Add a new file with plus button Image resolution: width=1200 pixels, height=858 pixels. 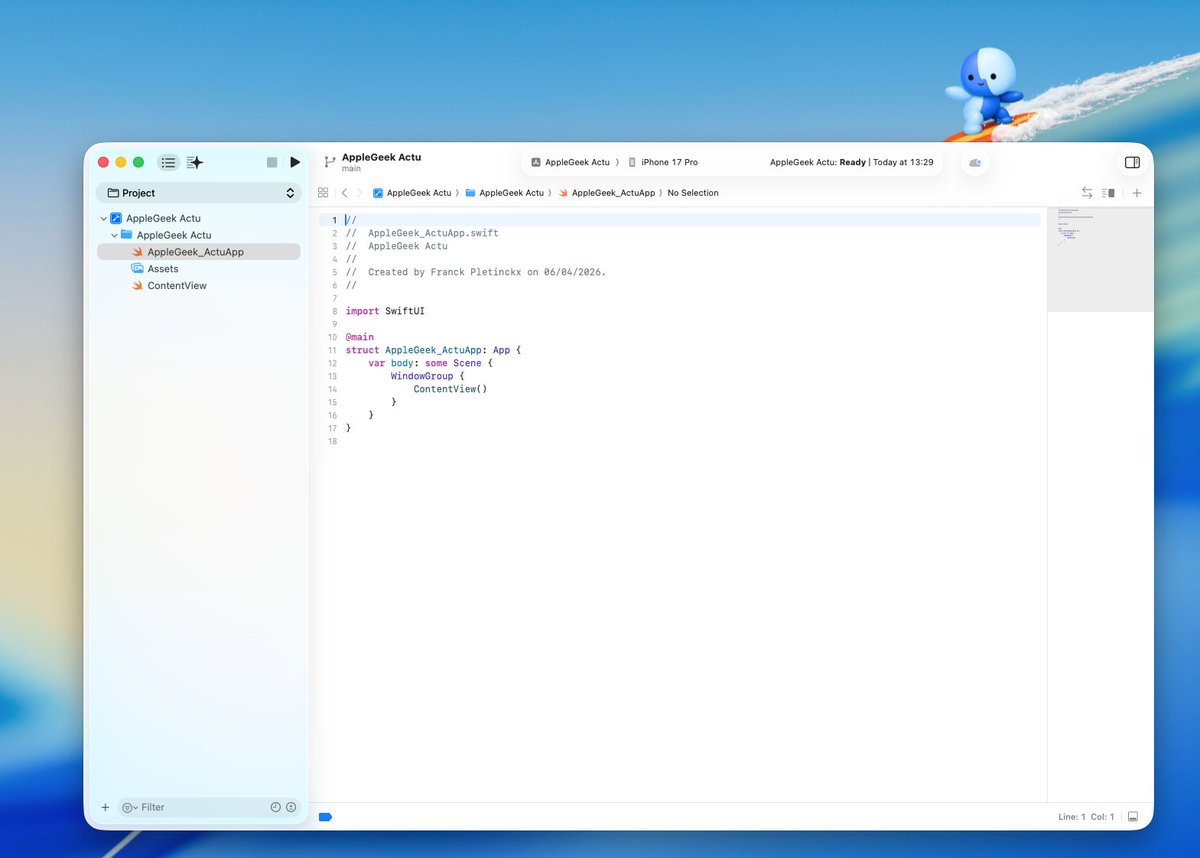(105, 807)
